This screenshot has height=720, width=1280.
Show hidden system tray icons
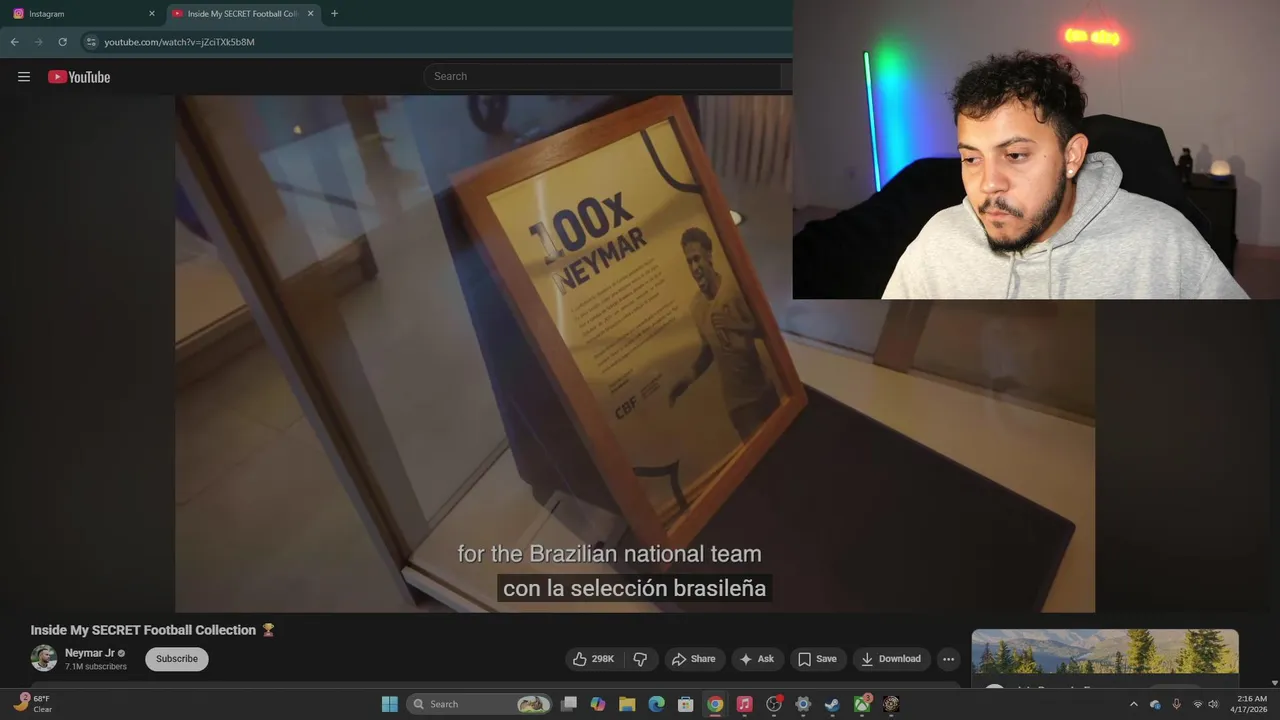click(1134, 704)
